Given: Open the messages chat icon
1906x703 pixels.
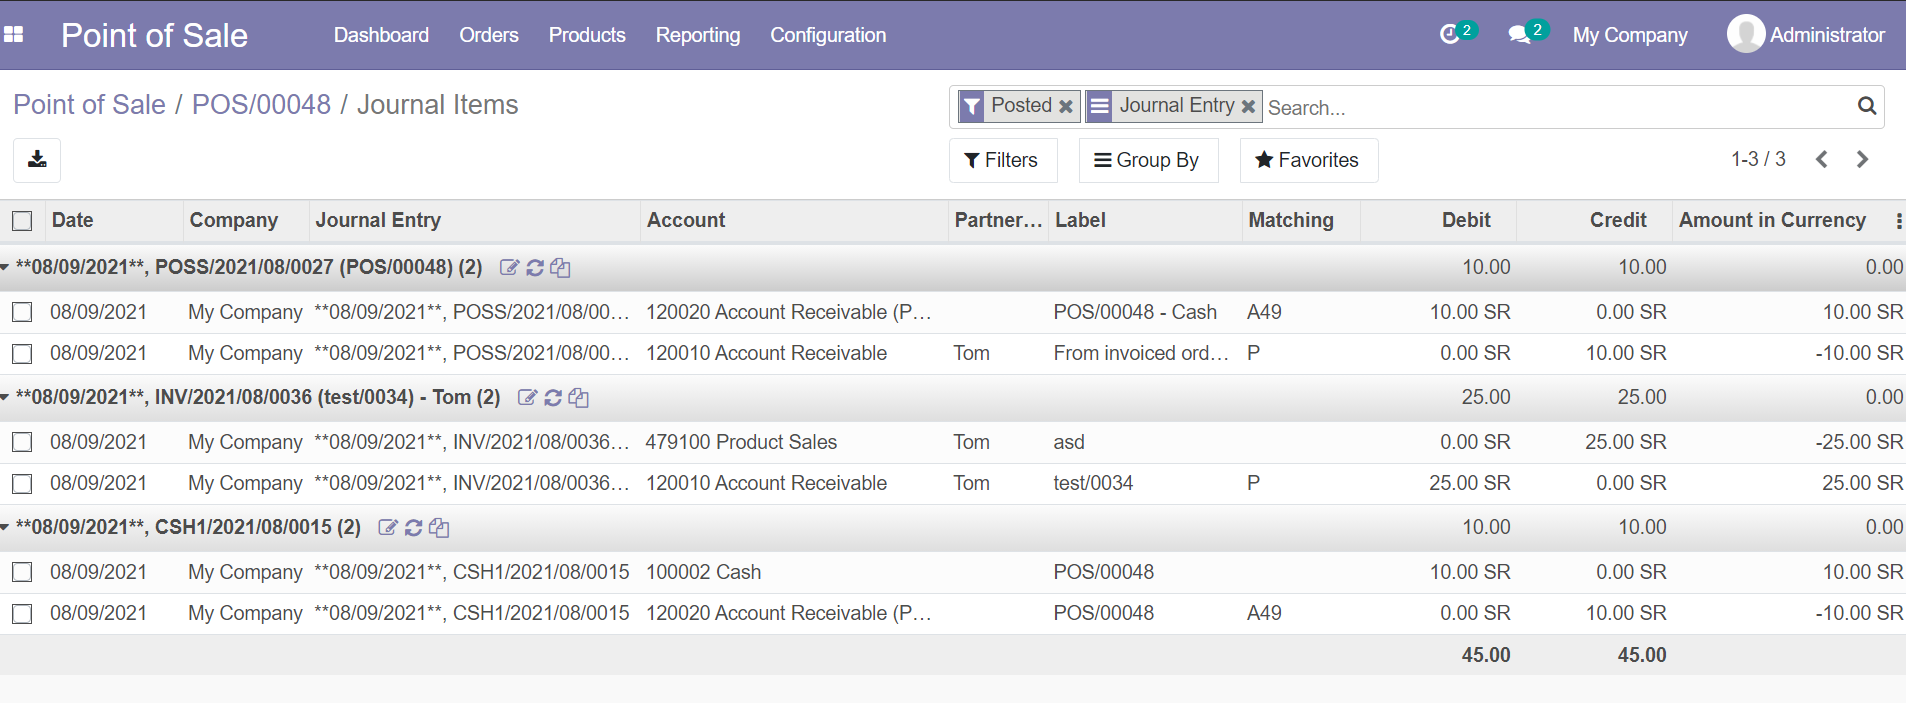Looking at the screenshot, I should point(1519,35).
